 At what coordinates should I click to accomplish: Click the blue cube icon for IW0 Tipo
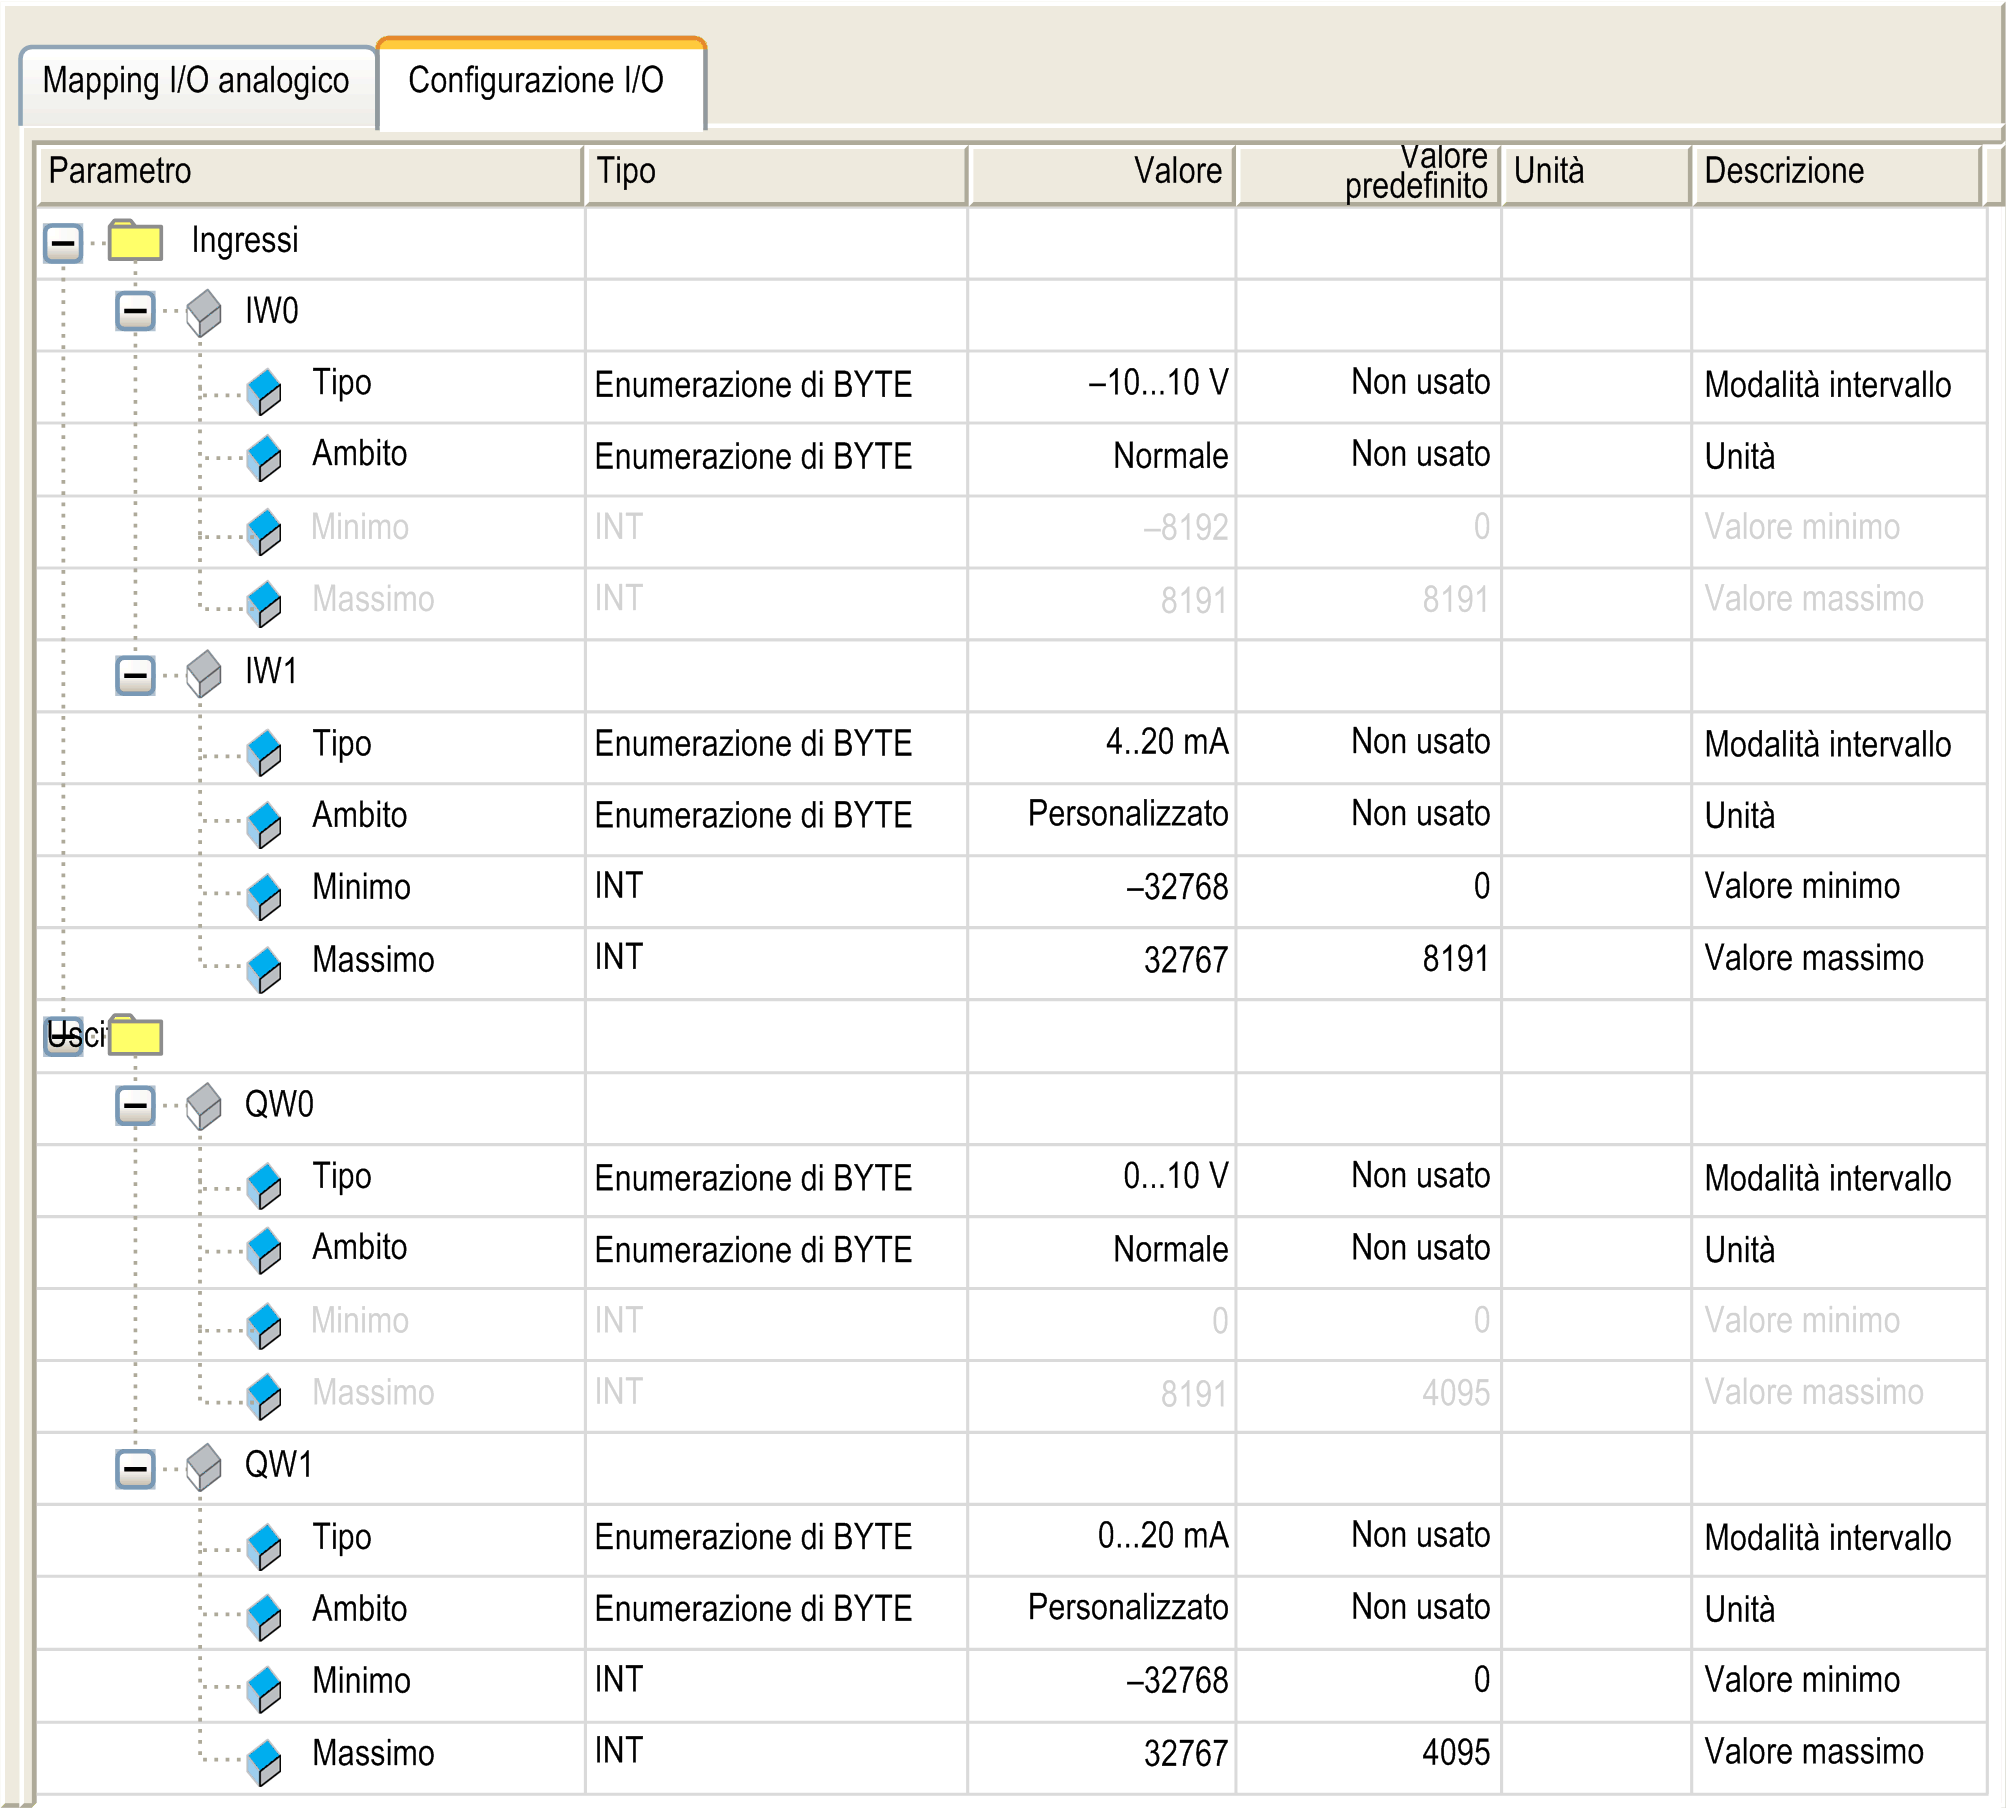coord(265,391)
